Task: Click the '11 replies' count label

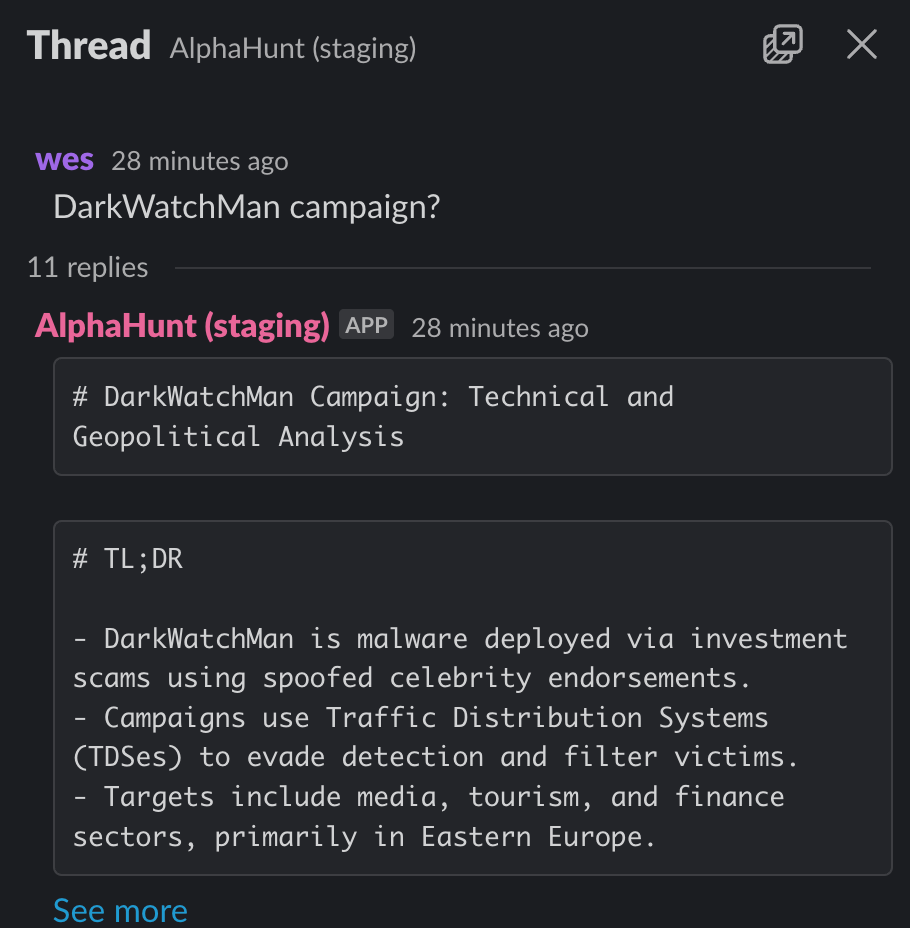Action: point(88,268)
